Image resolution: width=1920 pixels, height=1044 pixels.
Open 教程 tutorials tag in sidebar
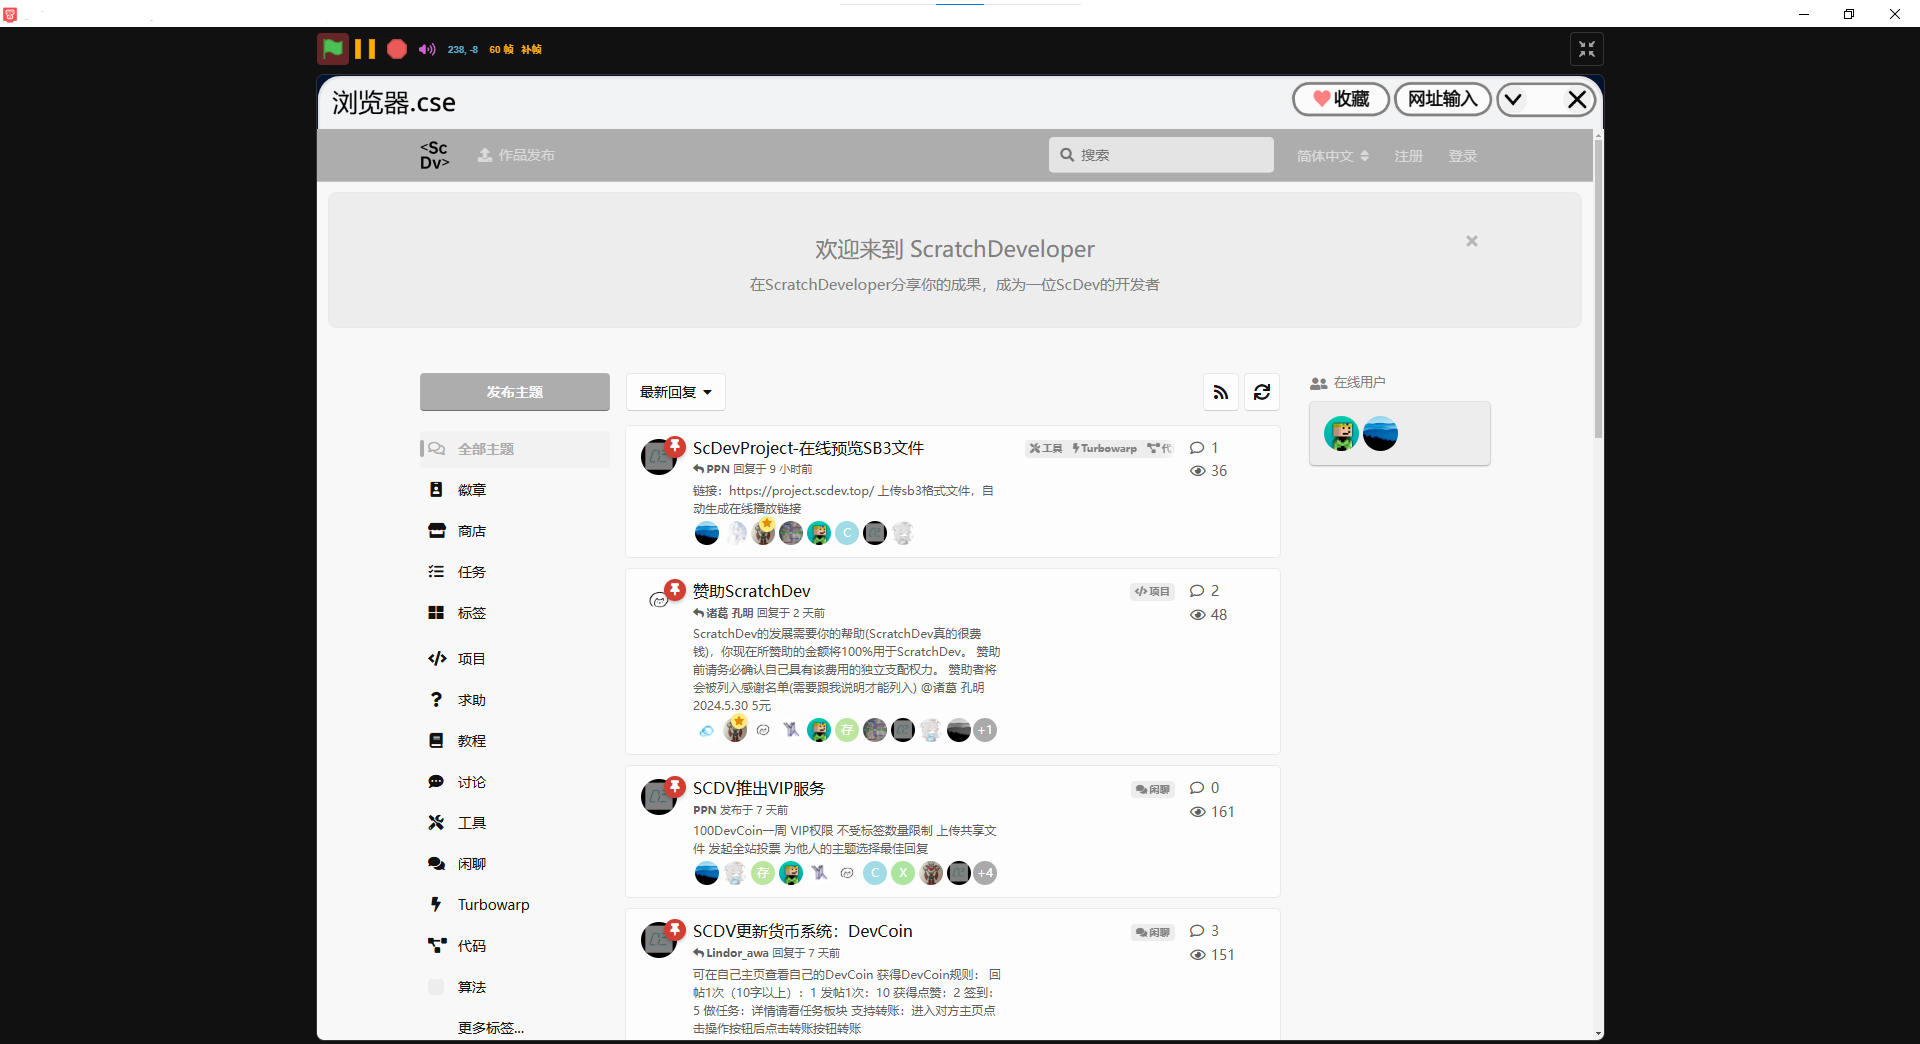pos(472,741)
